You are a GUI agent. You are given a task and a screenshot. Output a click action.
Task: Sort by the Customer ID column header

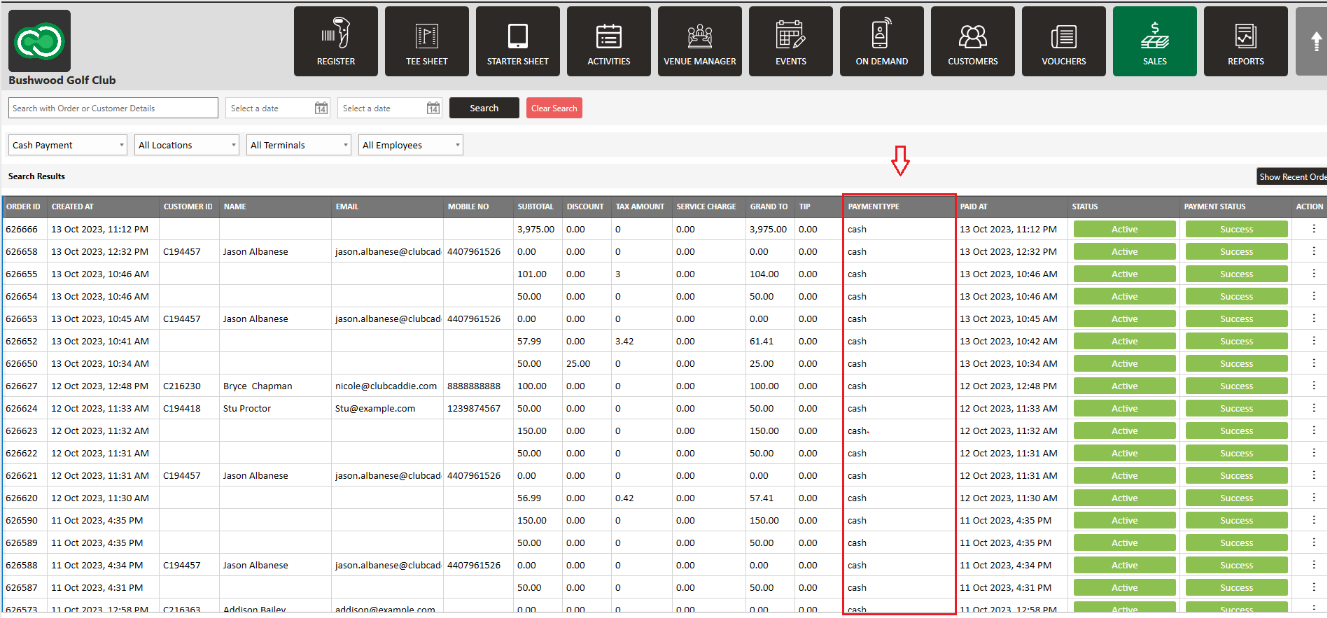(190, 207)
